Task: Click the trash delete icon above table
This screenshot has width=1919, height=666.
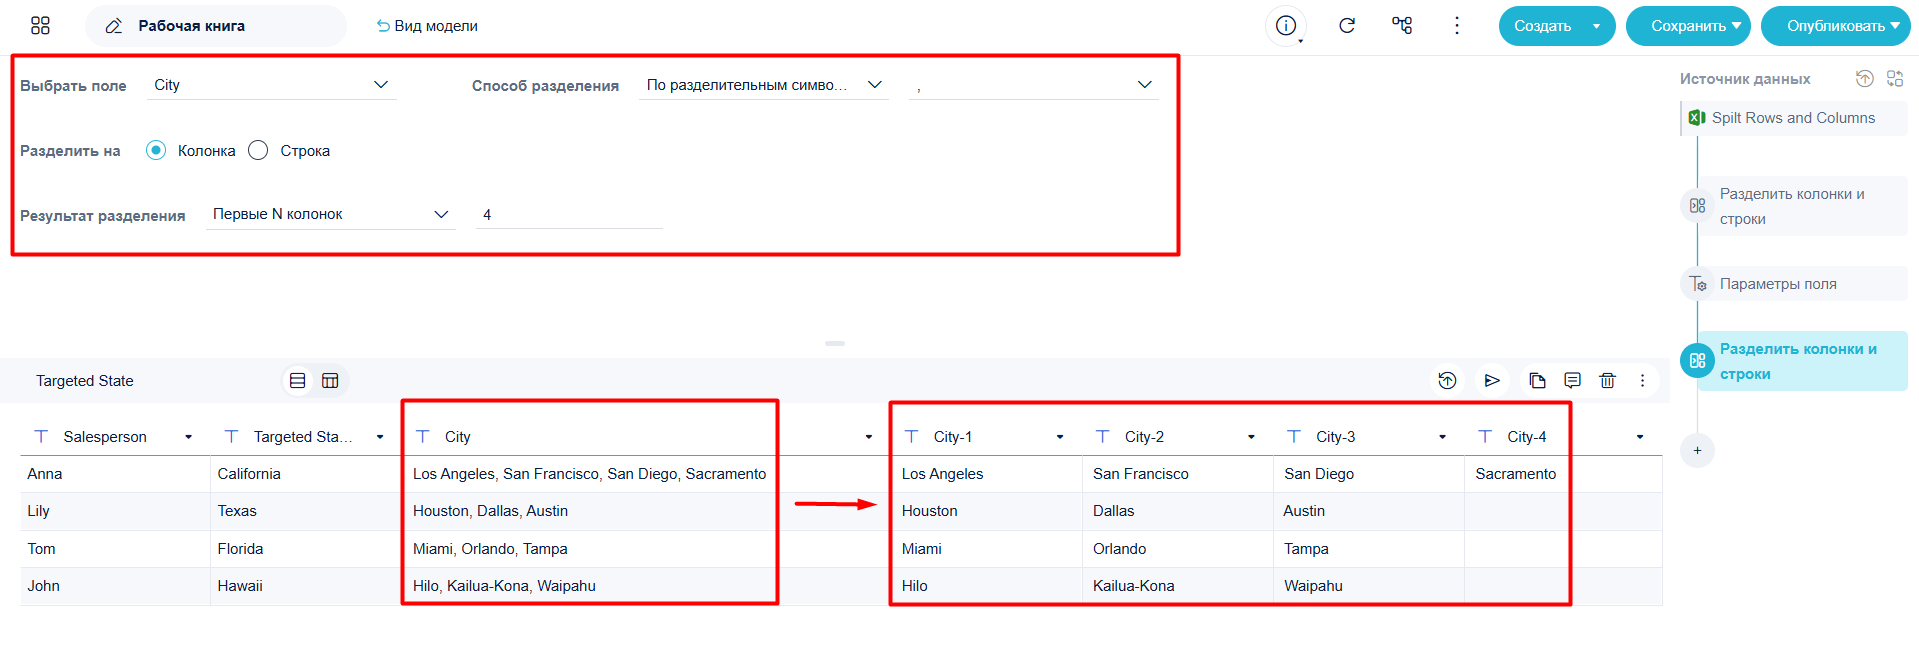Action: click(1607, 381)
